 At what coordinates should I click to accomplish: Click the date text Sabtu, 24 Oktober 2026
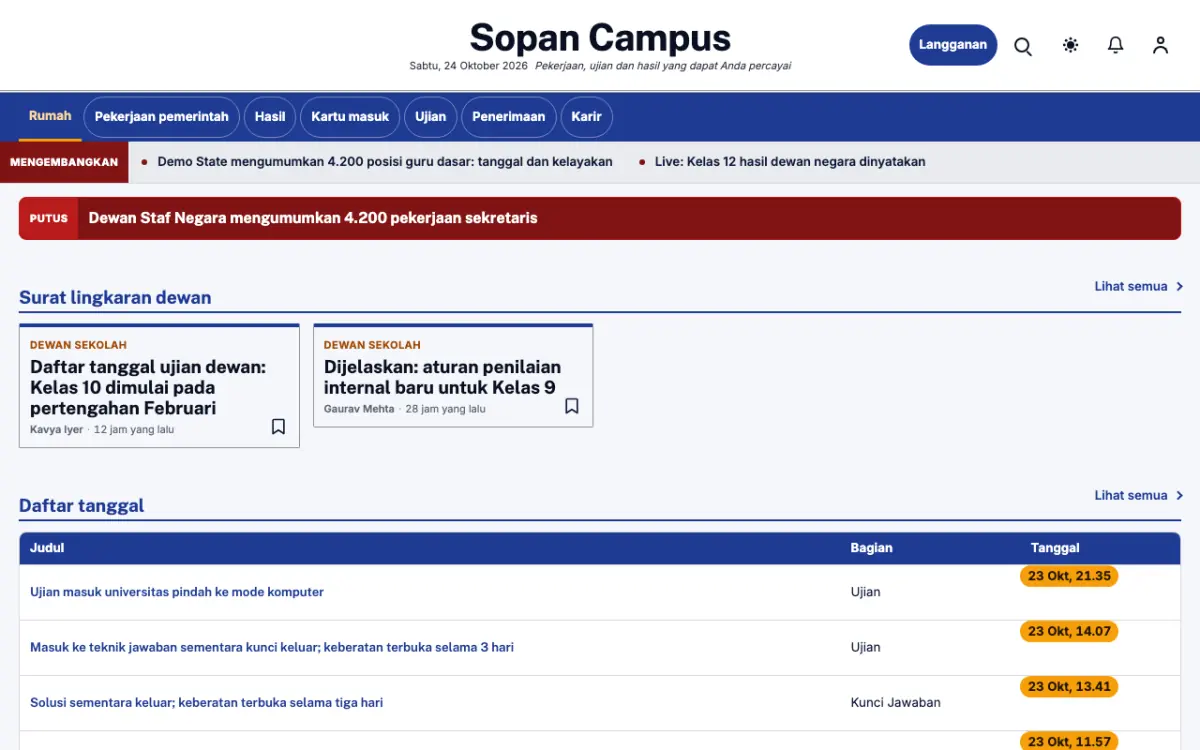point(468,66)
